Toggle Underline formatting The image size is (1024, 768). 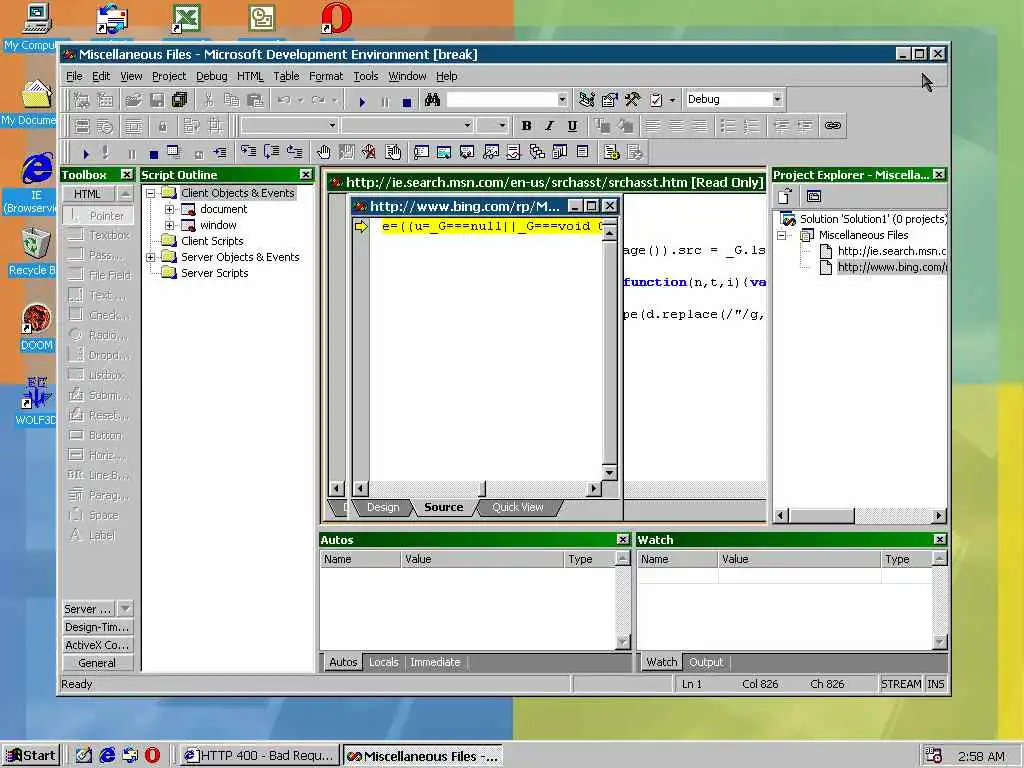point(572,126)
